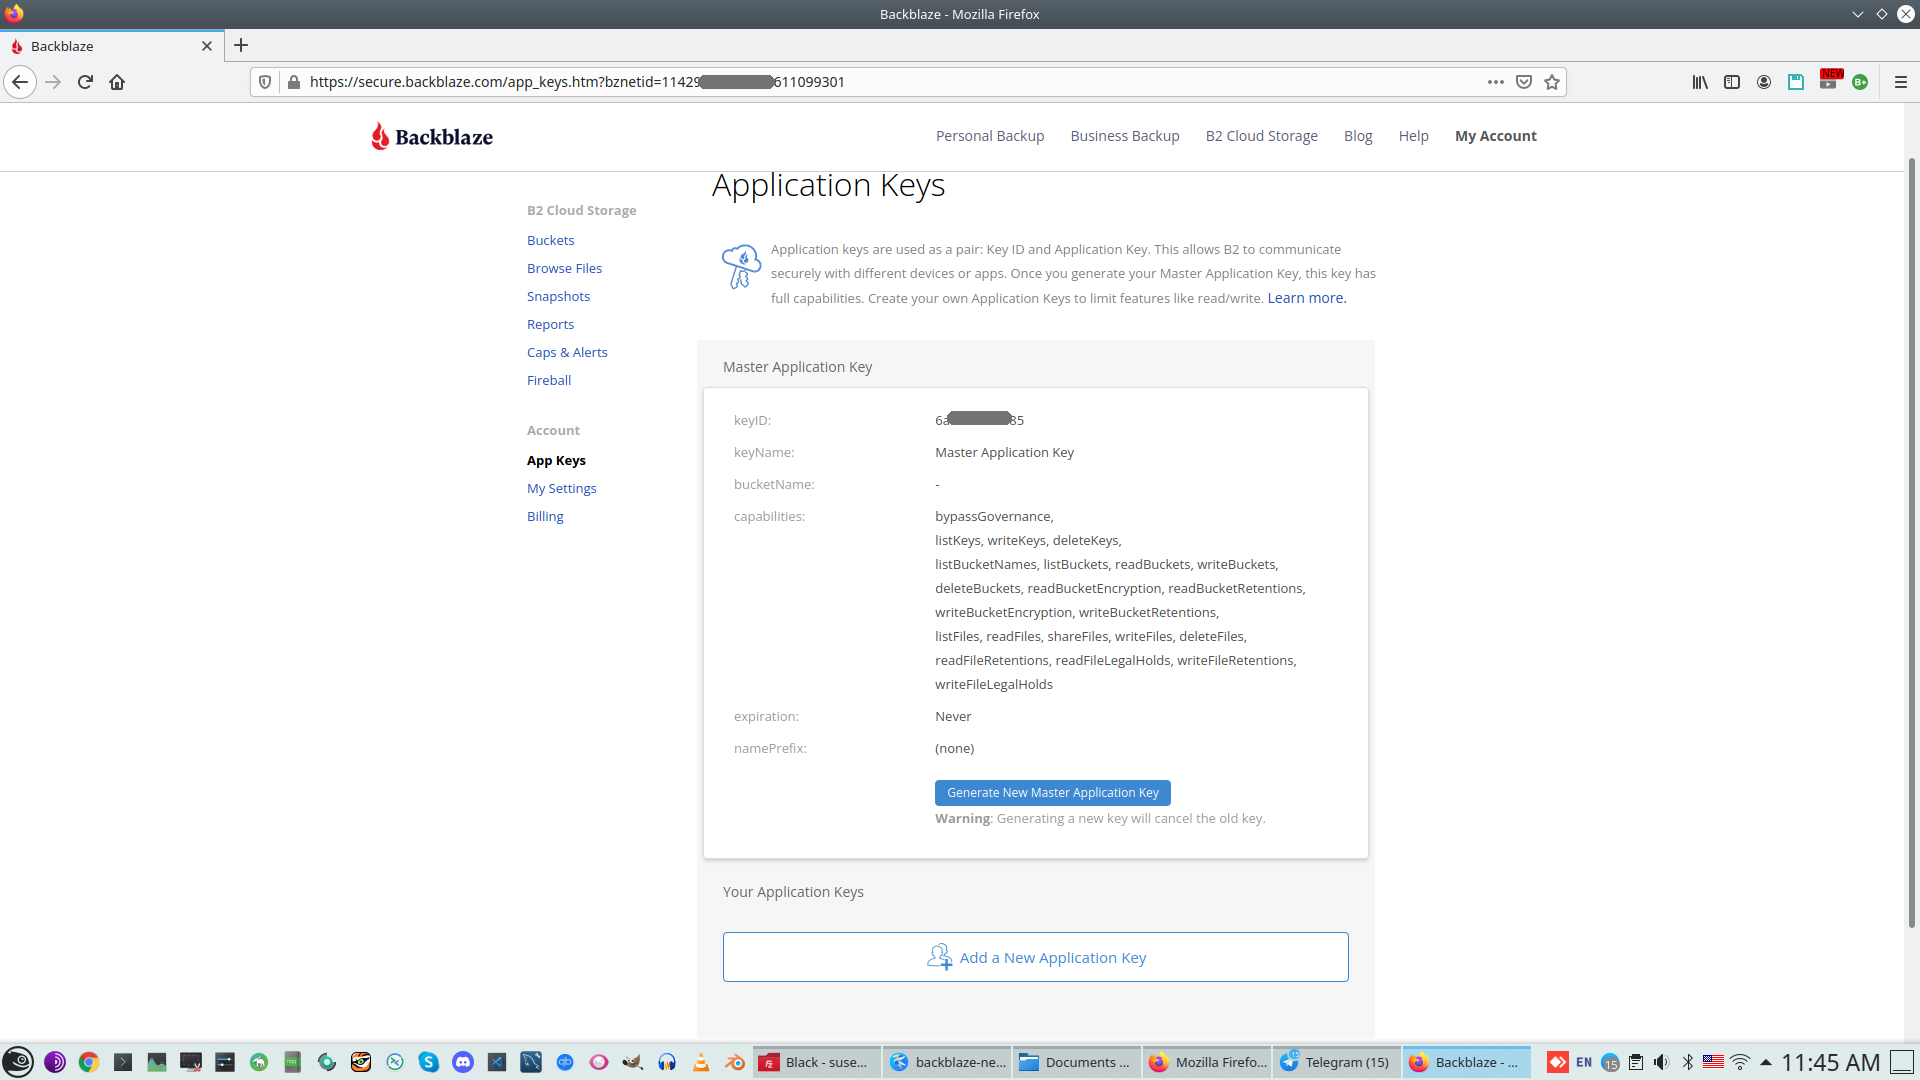Click the page vertical scrollbar

pyautogui.click(x=1911, y=540)
